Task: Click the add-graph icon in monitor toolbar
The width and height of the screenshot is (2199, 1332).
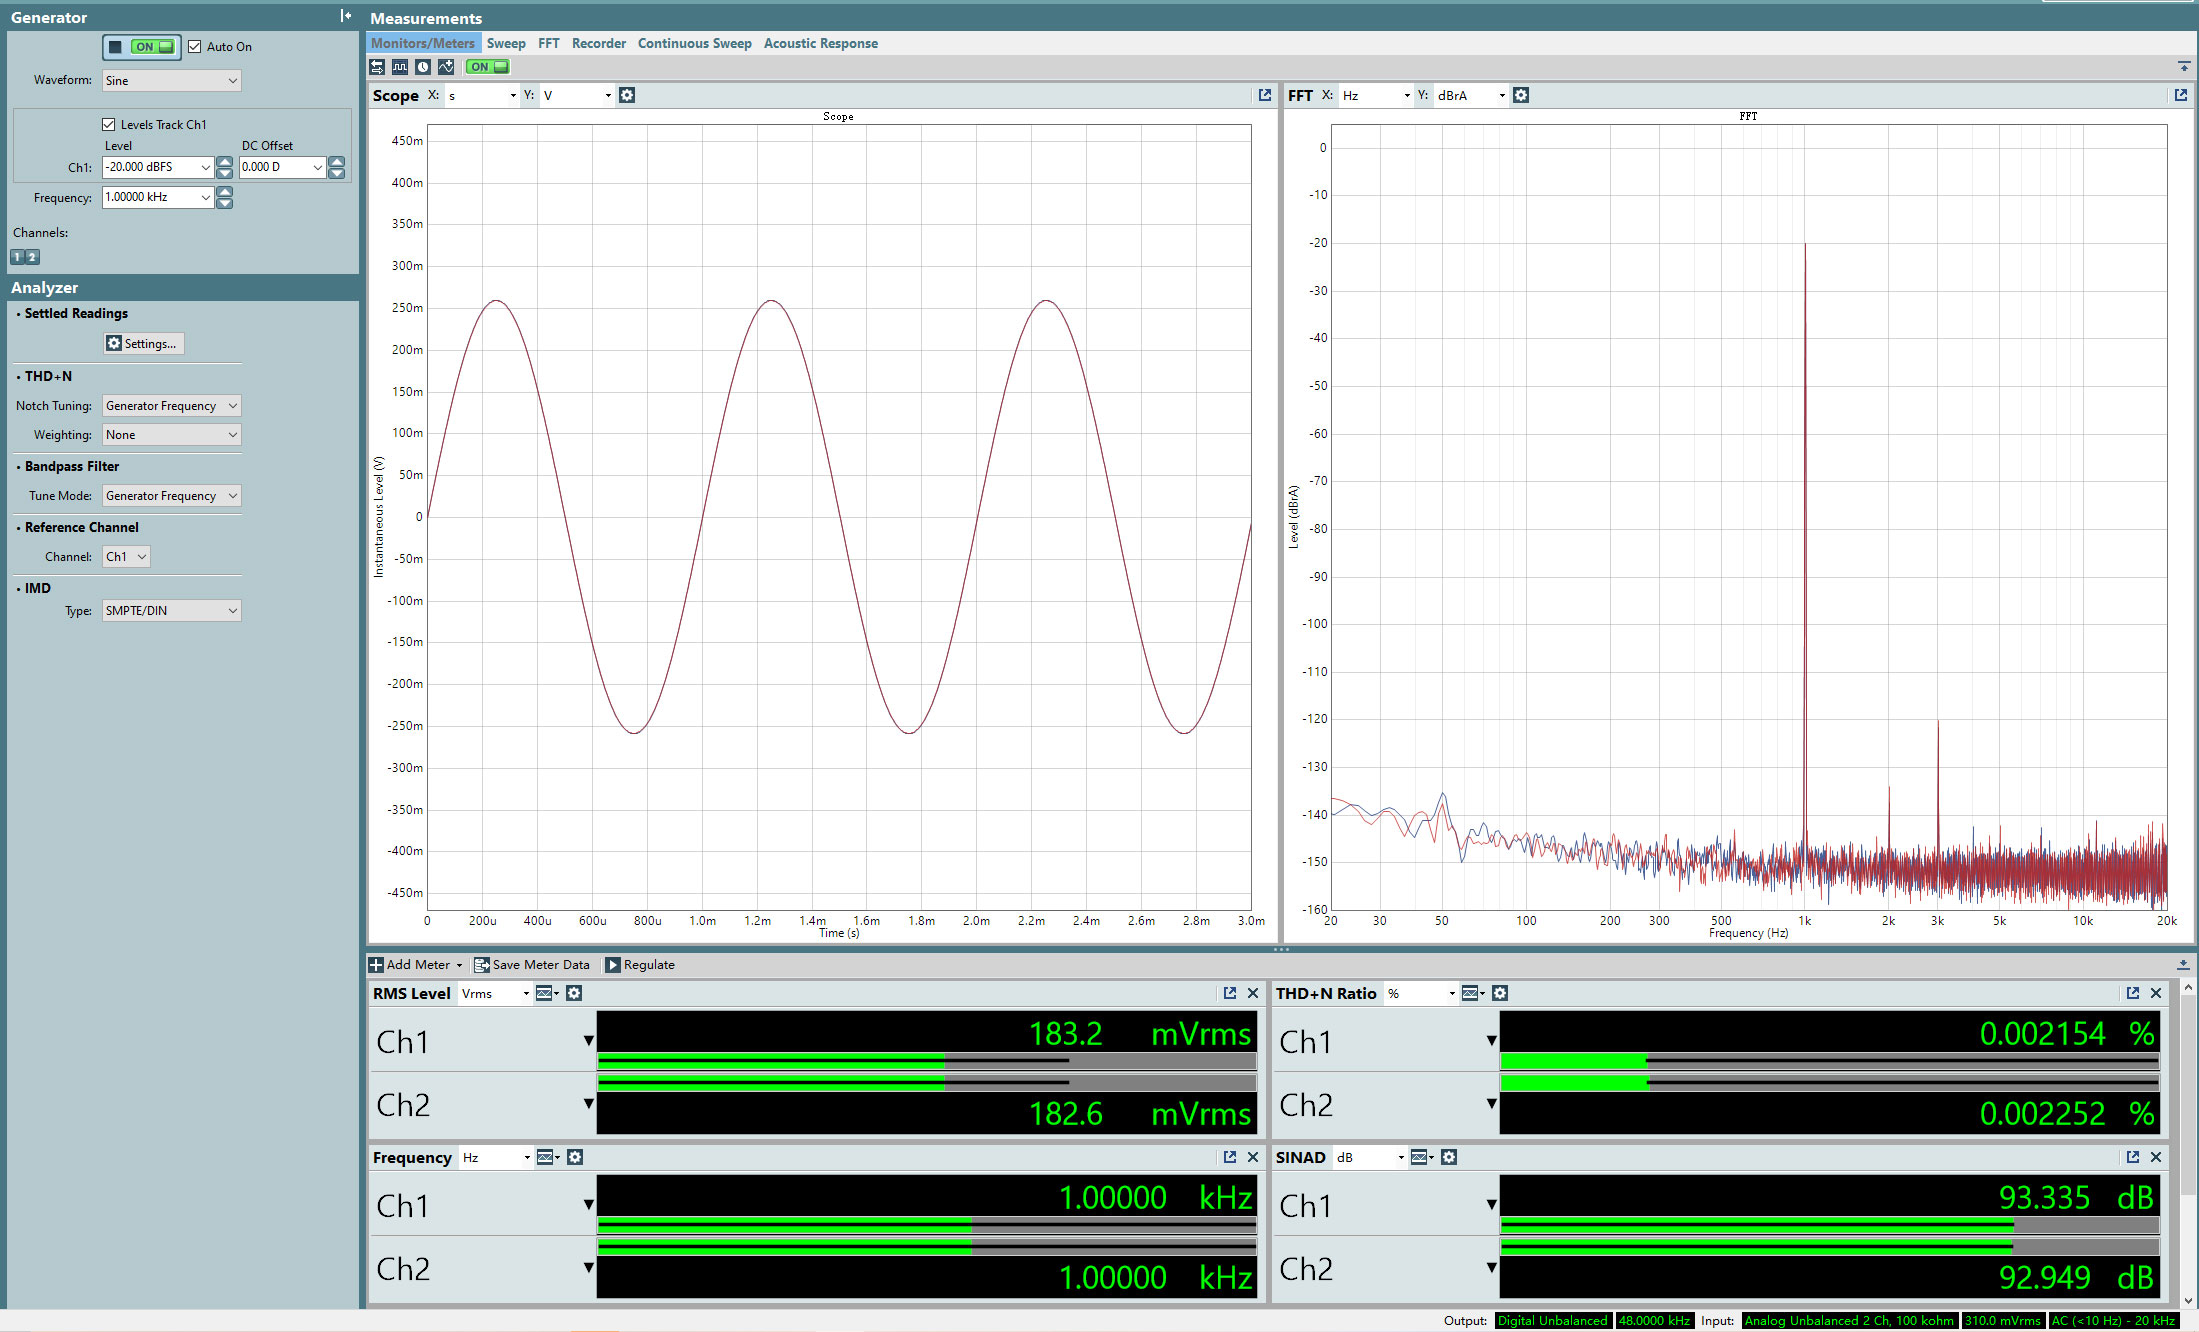Action: 446,67
